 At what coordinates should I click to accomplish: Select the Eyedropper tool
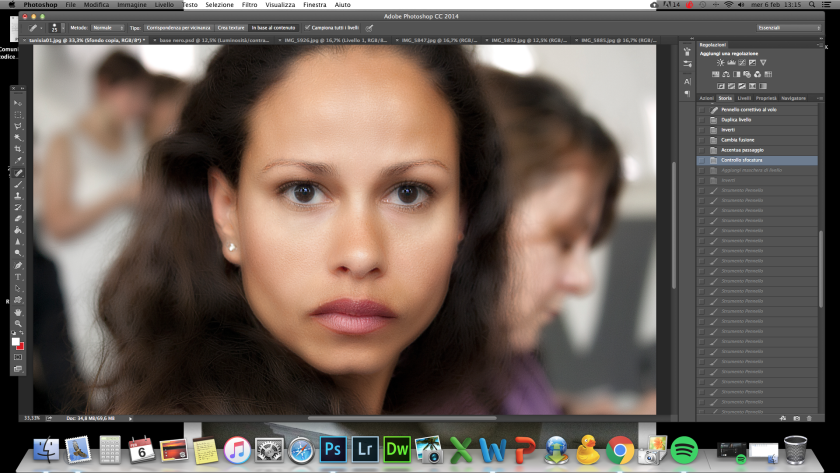click(x=18, y=160)
